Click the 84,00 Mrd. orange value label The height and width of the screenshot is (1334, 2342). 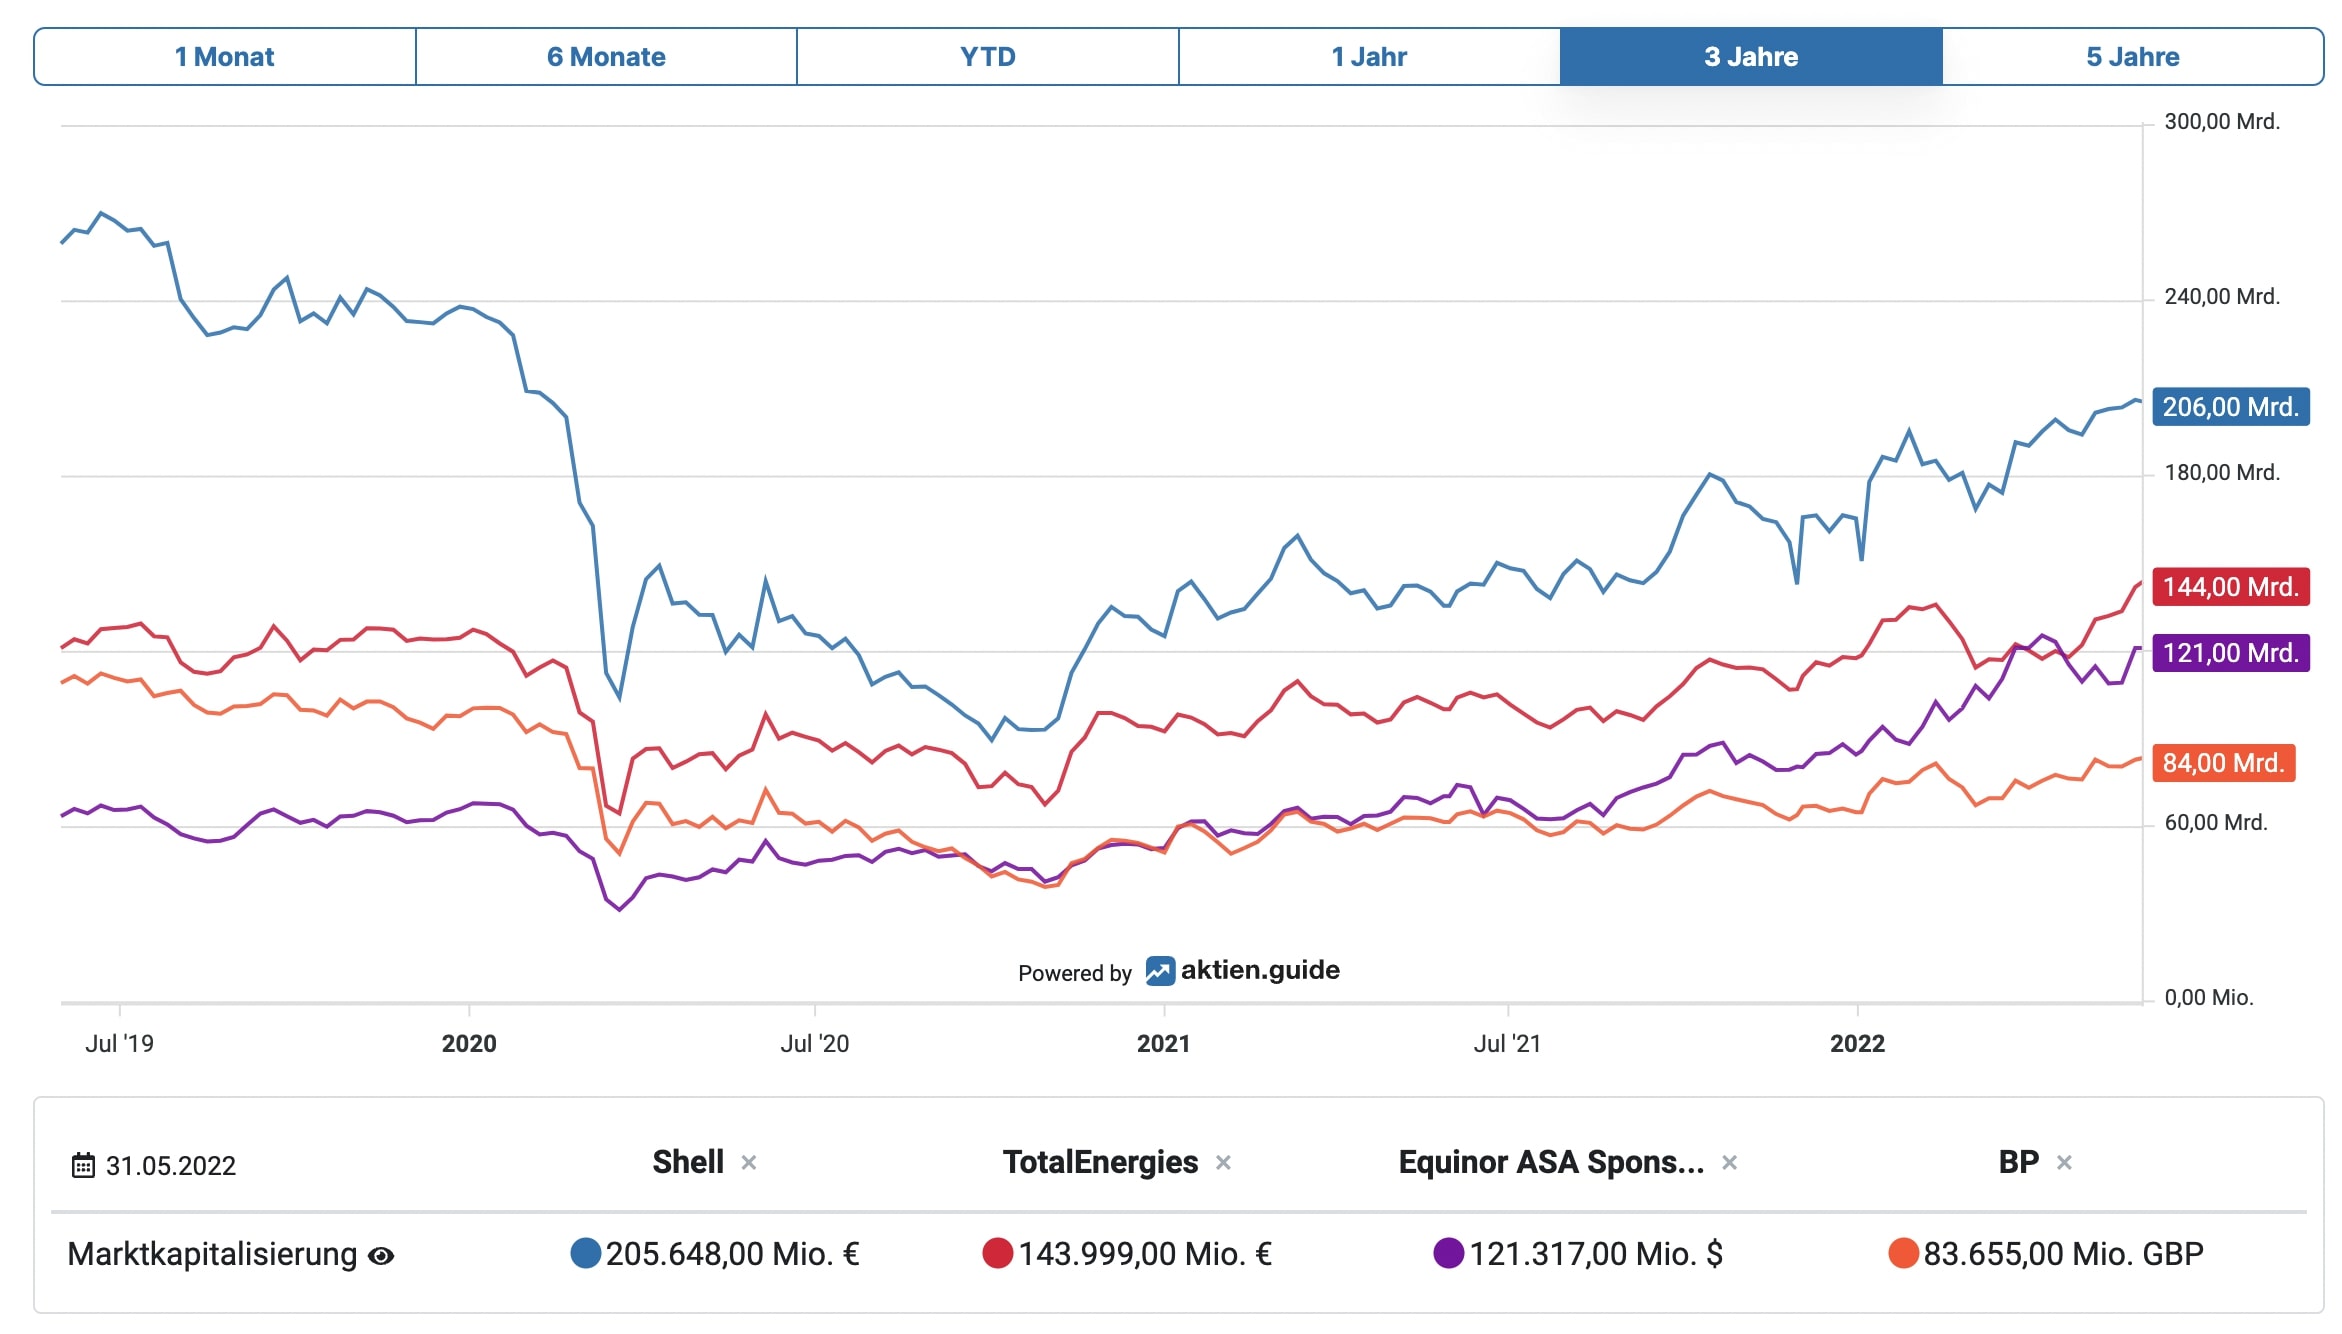[2224, 763]
